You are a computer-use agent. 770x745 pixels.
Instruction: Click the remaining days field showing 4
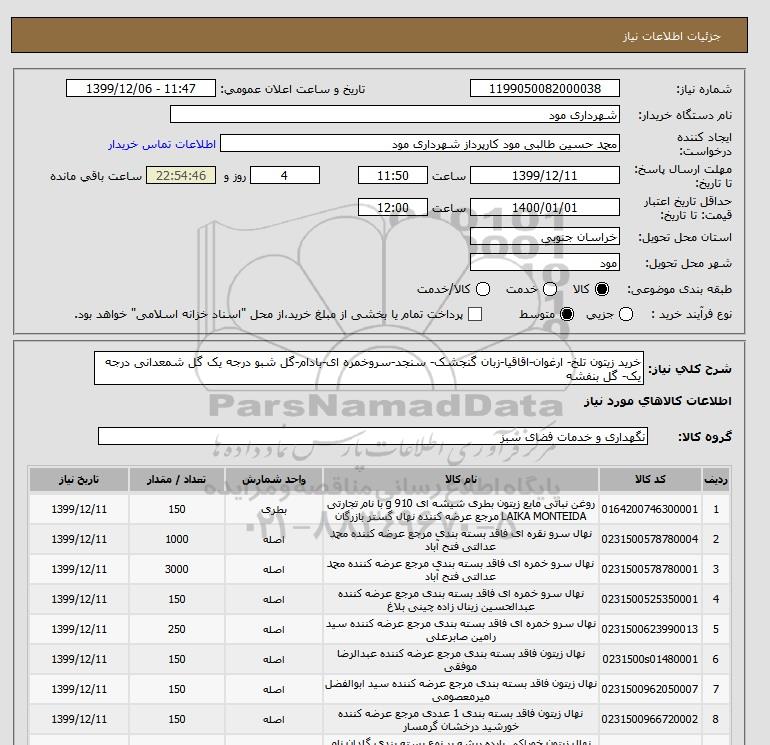pos(285,175)
